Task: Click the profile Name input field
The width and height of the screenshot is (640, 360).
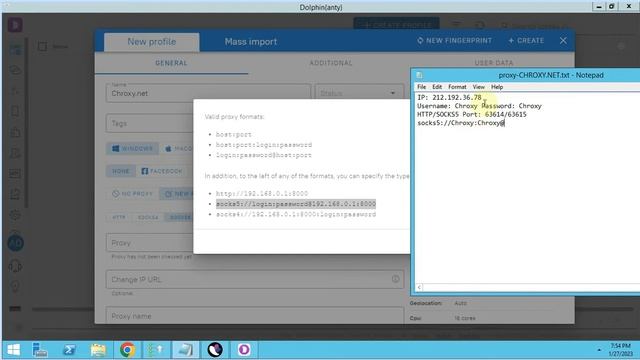Action: (x=208, y=93)
